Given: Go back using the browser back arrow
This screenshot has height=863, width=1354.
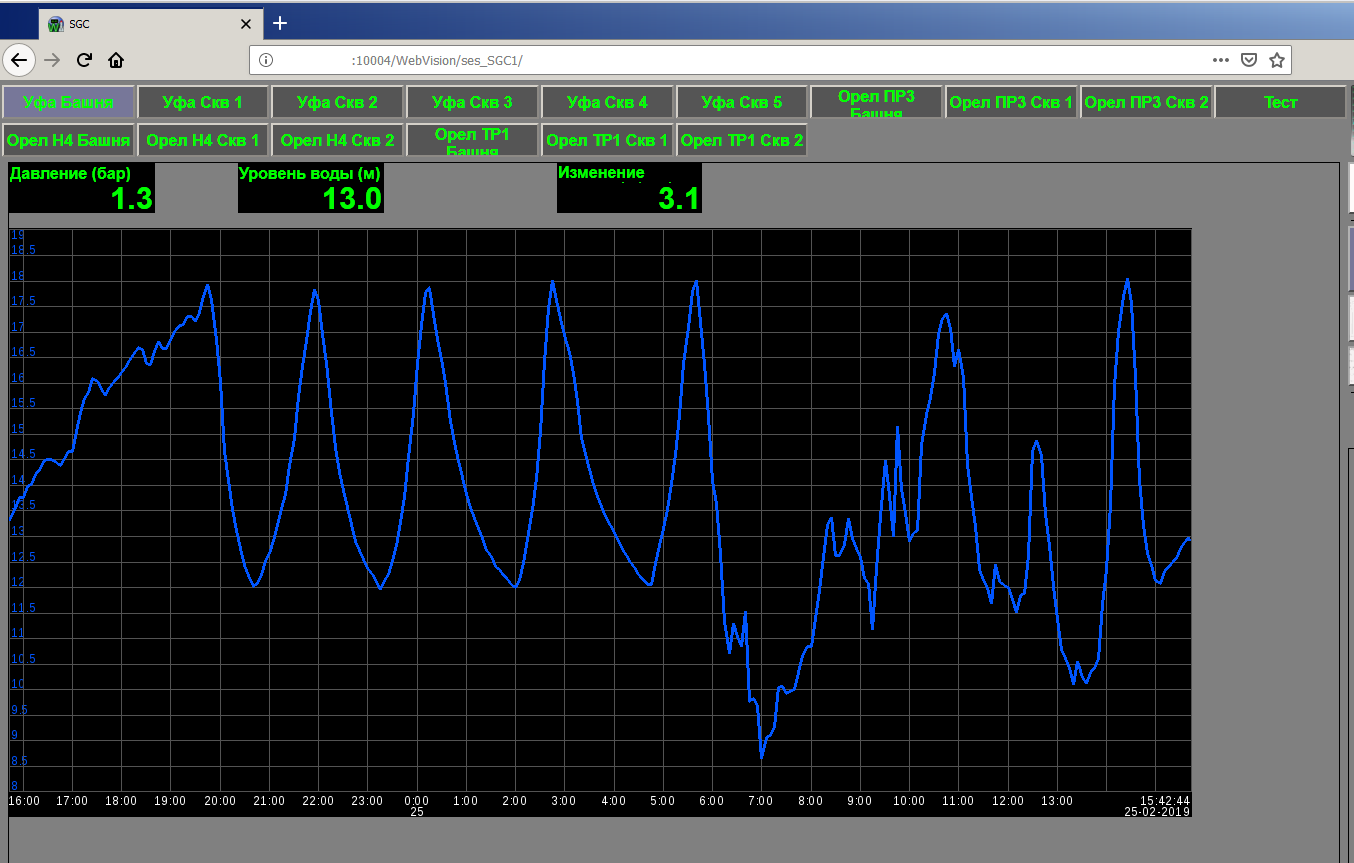Looking at the screenshot, I should pos(20,60).
